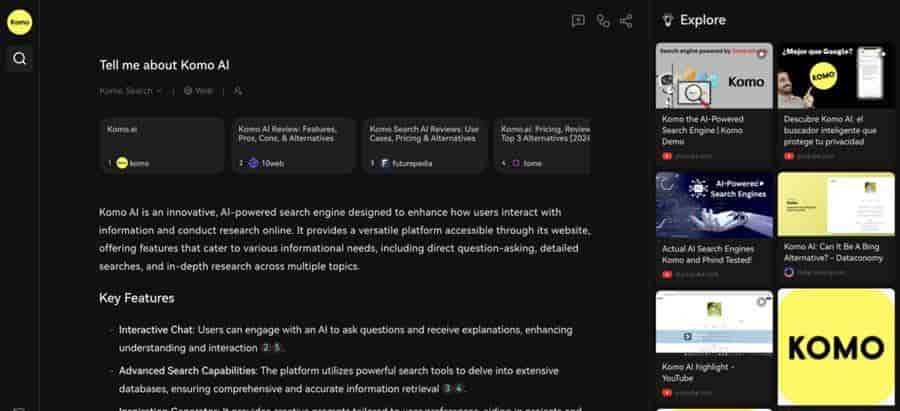This screenshot has width=900, height=411.
Task: Open the 10web Komo AI Review source
Action: click(x=293, y=146)
